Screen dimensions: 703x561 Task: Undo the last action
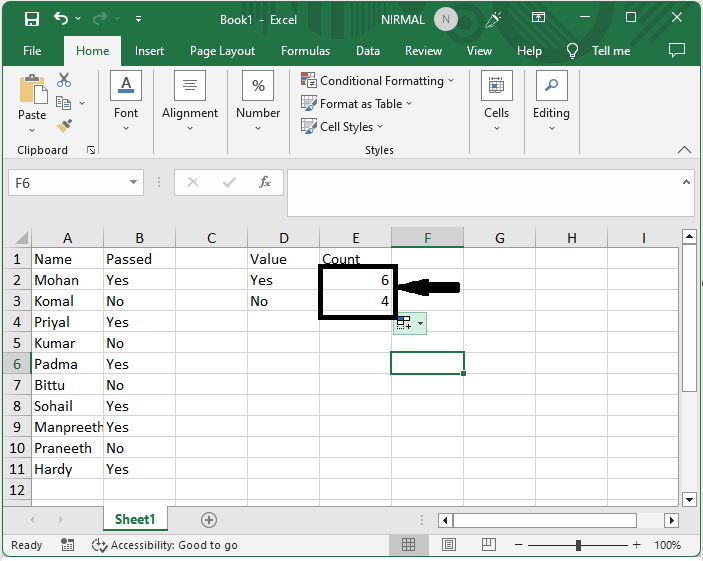point(61,18)
